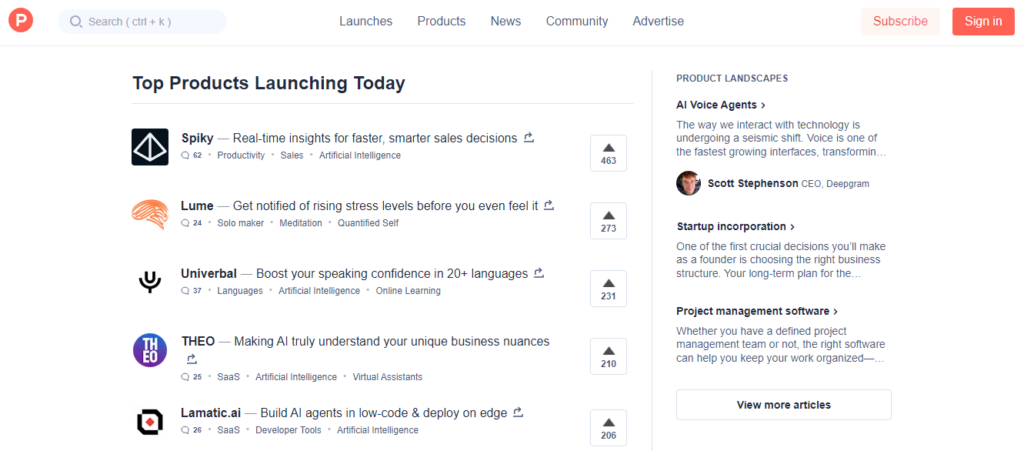Click the Sign in button
This screenshot has height=451, width=1024.
click(x=983, y=22)
